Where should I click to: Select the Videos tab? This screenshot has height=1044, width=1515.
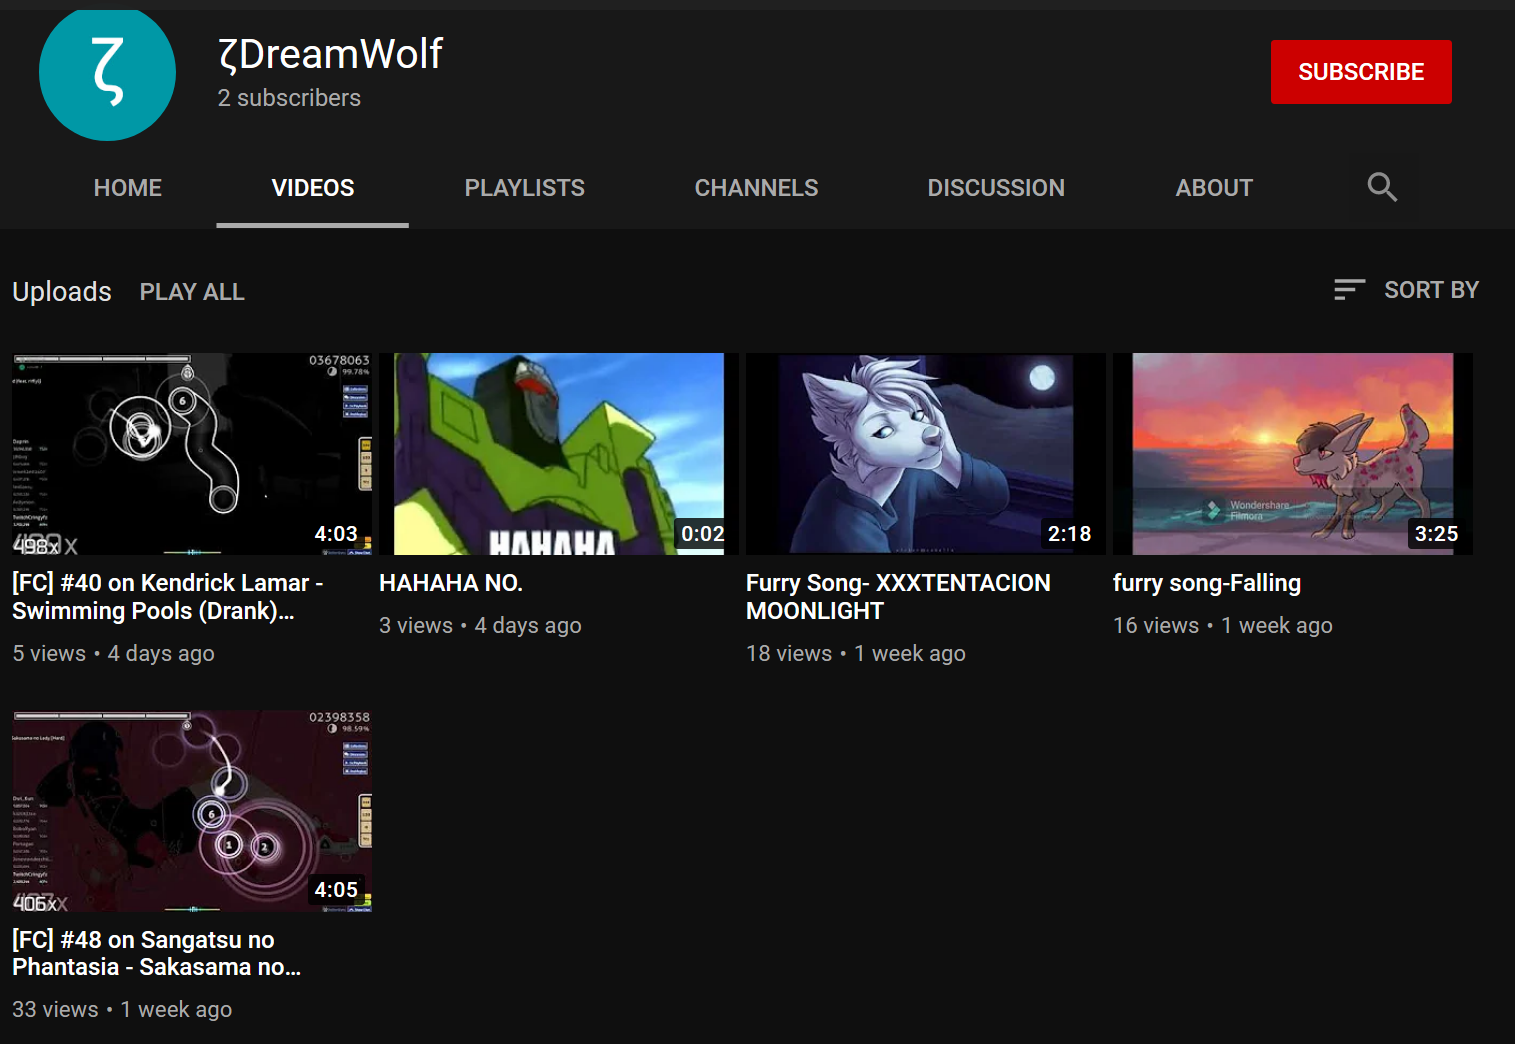pos(313,188)
